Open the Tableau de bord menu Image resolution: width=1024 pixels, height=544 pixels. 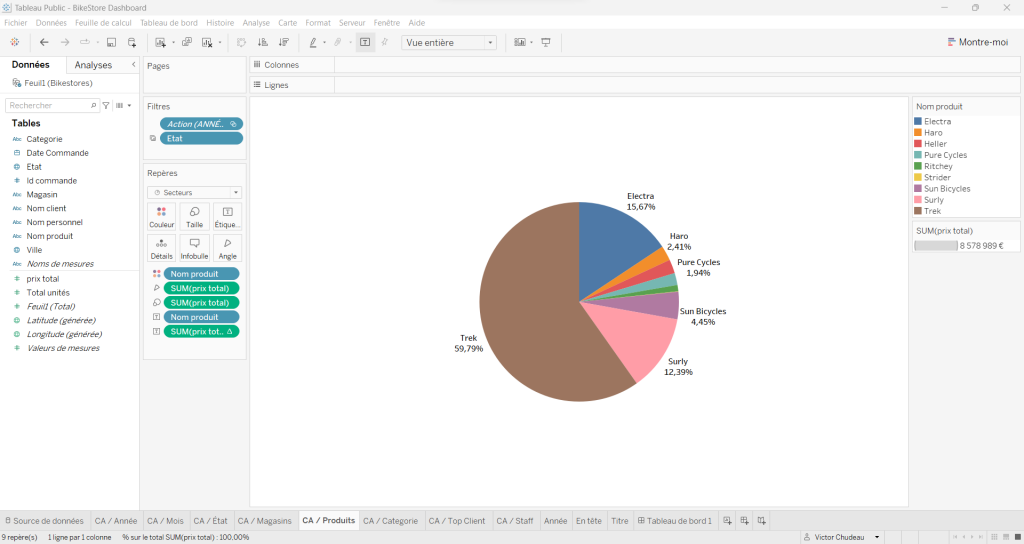pos(168,23)
